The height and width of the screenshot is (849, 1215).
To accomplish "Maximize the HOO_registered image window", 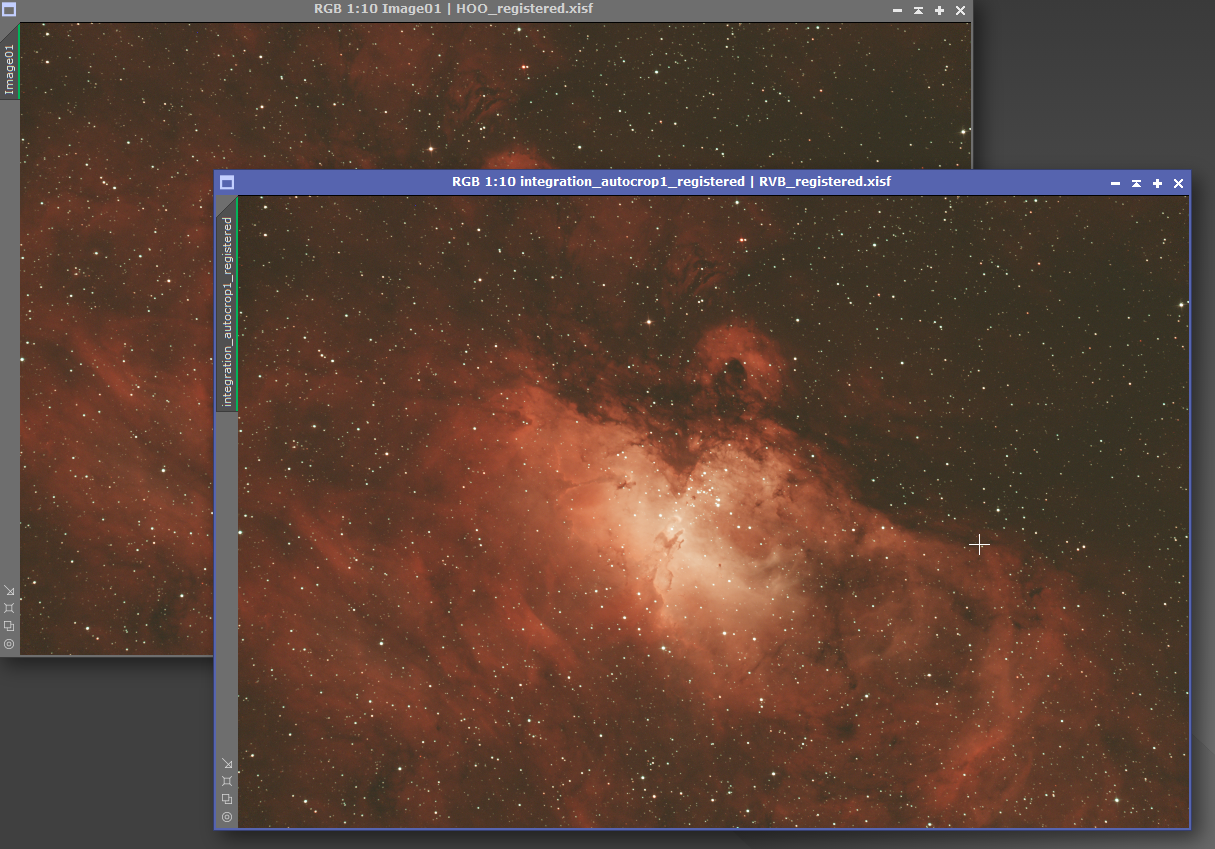I will click(x=940, y=10).
